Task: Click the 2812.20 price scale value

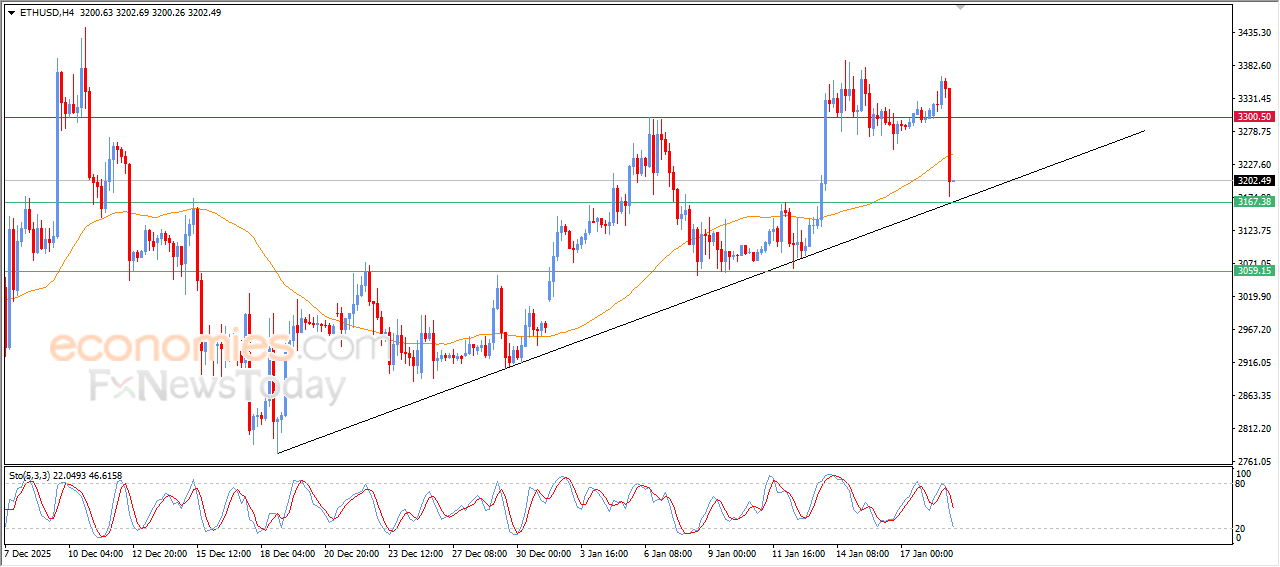Action: [x=1253, y=429]
